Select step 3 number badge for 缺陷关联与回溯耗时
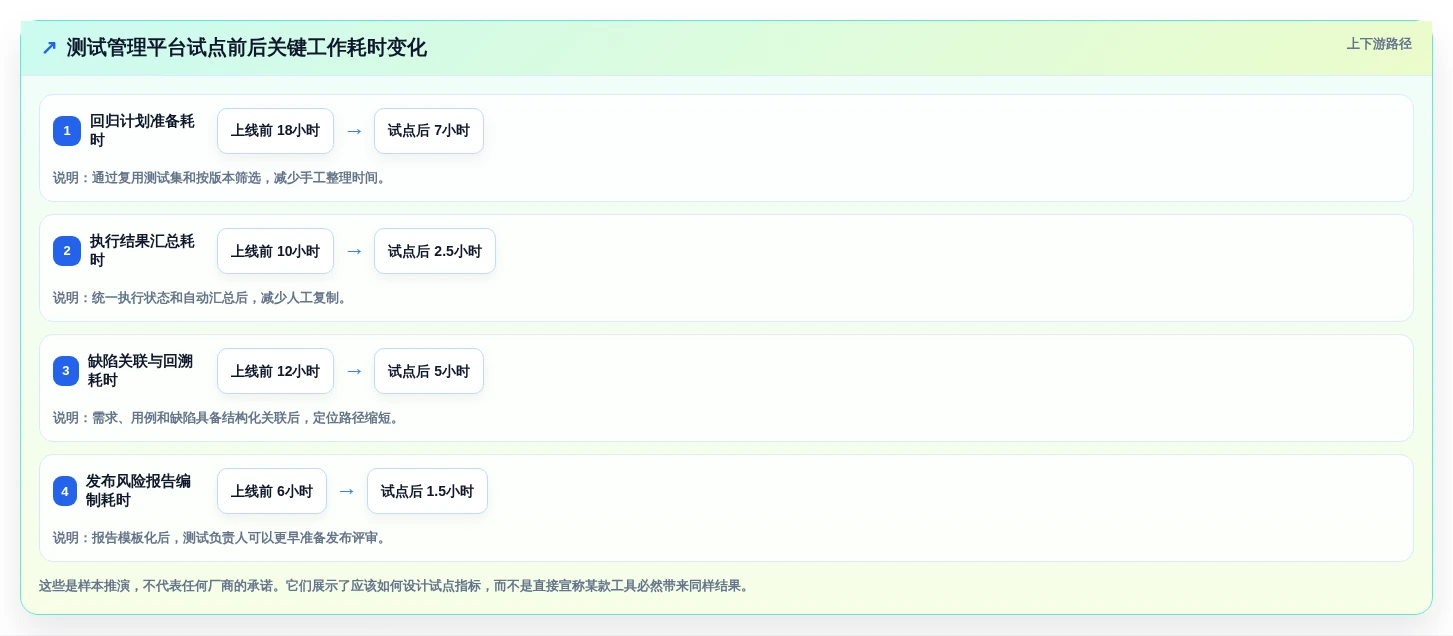The width and height of the screenshot is (1453, 636). [66, 371]
